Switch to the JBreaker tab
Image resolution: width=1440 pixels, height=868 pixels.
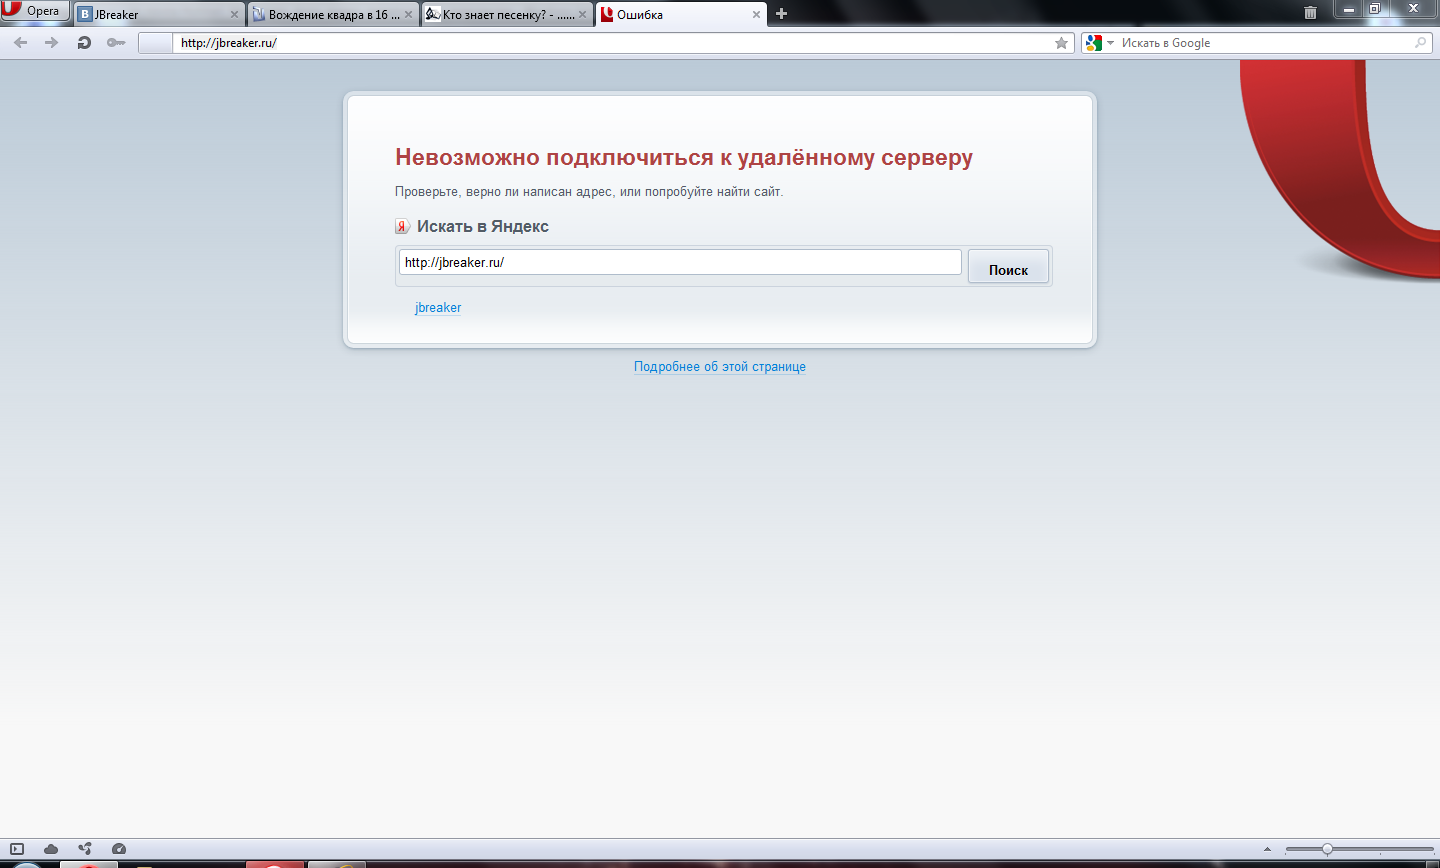click(x=159, y=14)
